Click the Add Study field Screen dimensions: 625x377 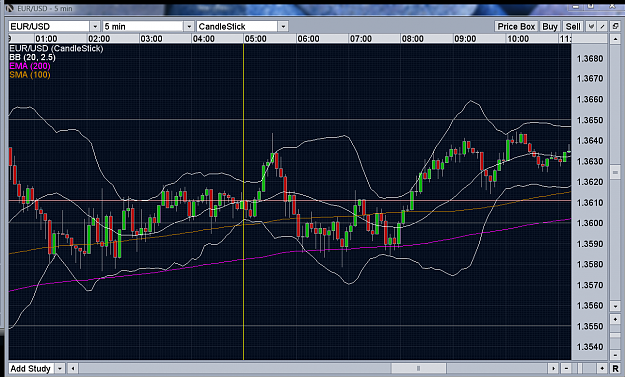tap(31, 368)
